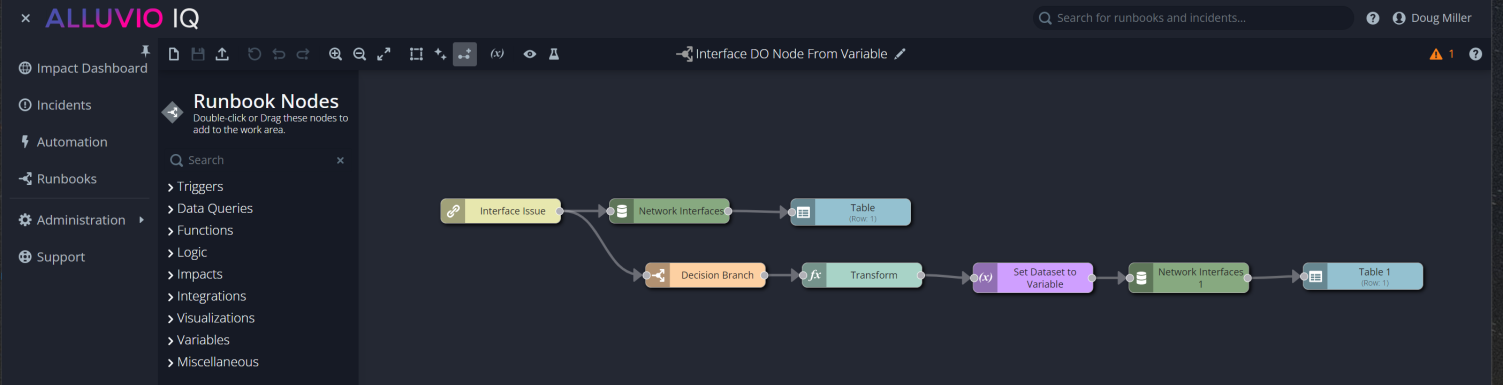This screenshot has height=385, width=1503.
Task: Click the orange warning indicator
Action: [1442, 54]
